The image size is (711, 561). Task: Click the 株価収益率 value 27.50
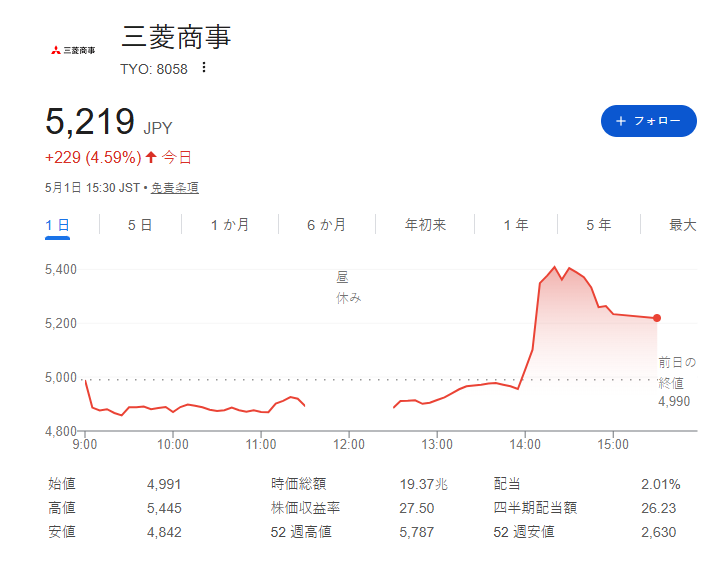point(417,508)
